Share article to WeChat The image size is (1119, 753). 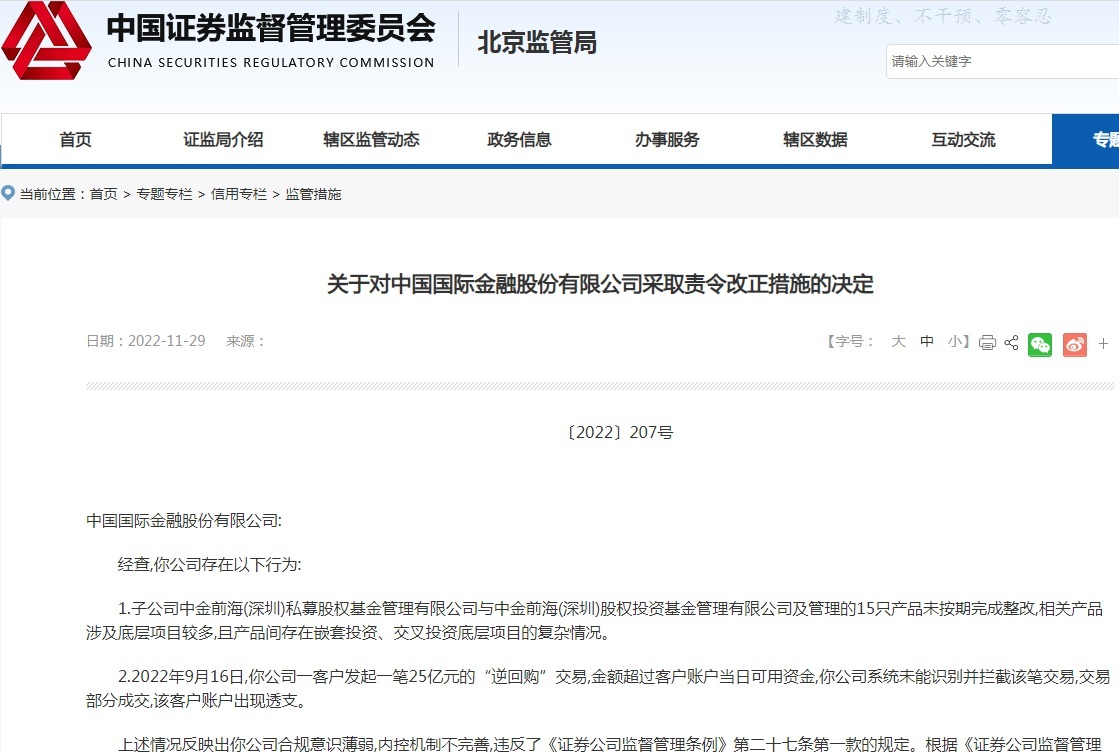1040,345
